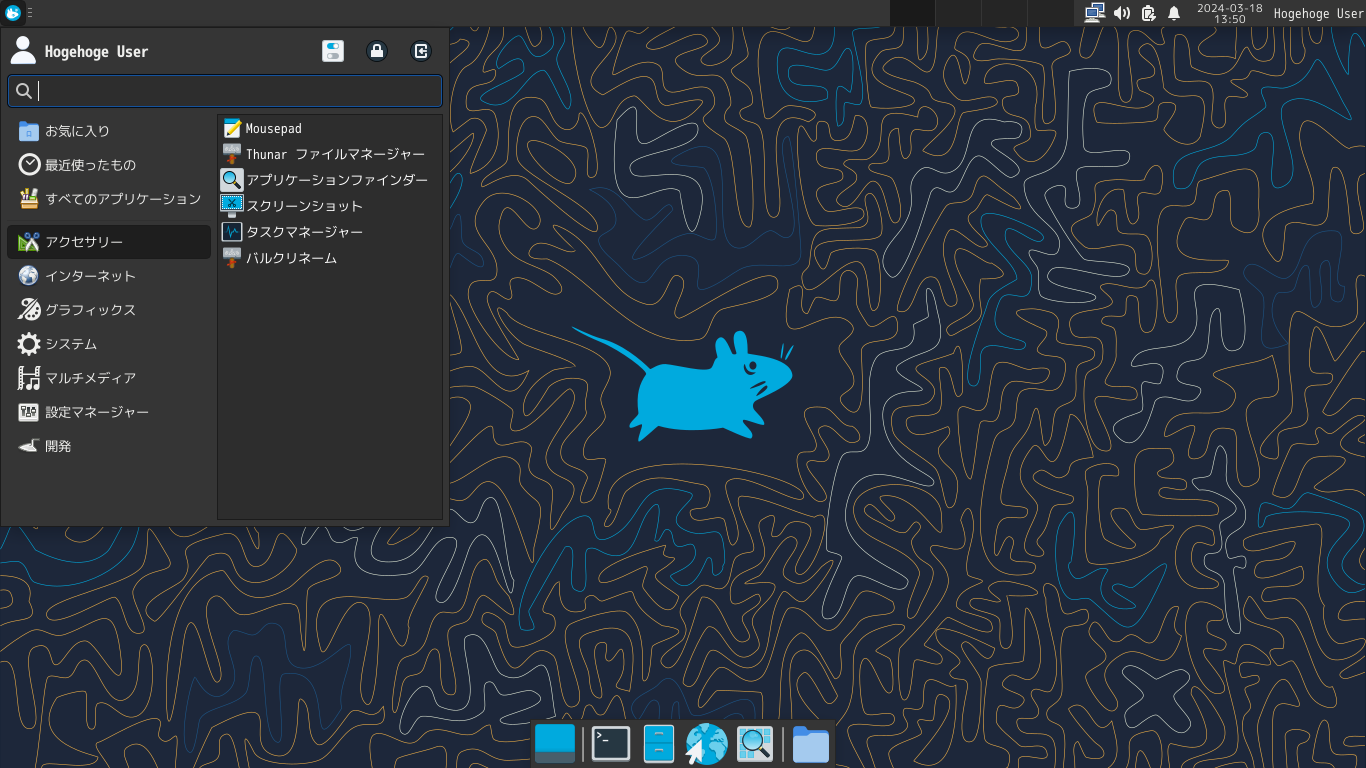Launch the web browser dock icon
Image resolution: width=1366 pixels, height=768 pixels.
click(706, 744)
